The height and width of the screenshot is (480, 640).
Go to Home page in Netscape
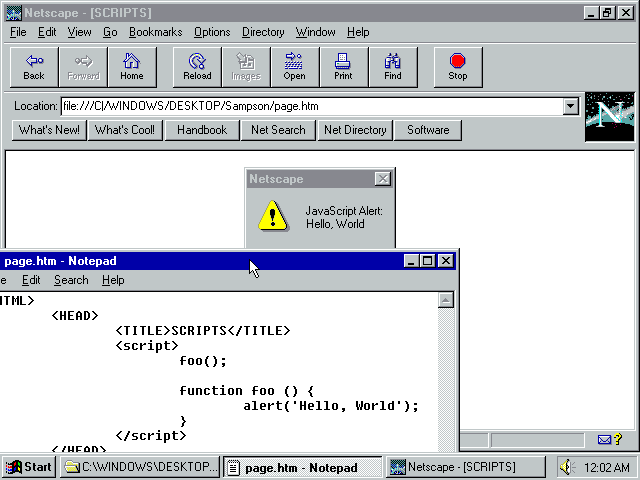point(132,67)
